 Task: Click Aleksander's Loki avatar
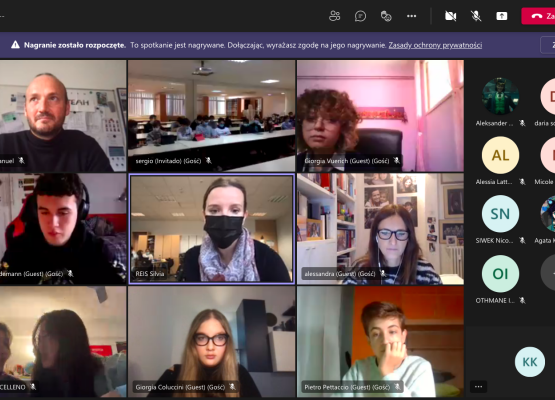(x=500, y=96)
